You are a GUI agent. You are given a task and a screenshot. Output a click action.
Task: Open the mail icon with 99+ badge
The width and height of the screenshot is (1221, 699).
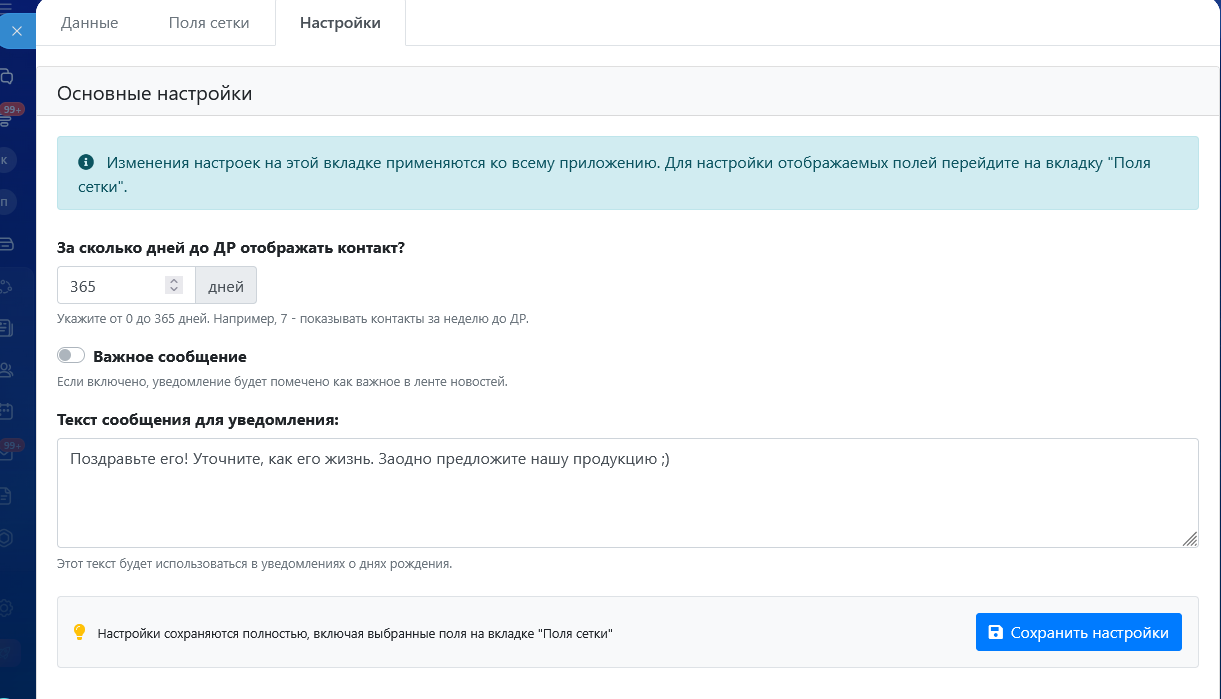(x=7, y=453)
